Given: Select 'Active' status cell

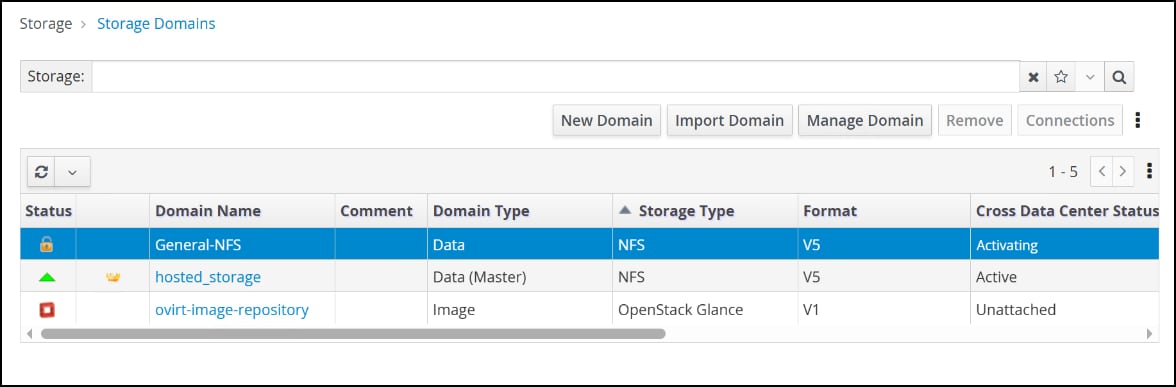Looking at the screenshot, I should [1065, 277].
